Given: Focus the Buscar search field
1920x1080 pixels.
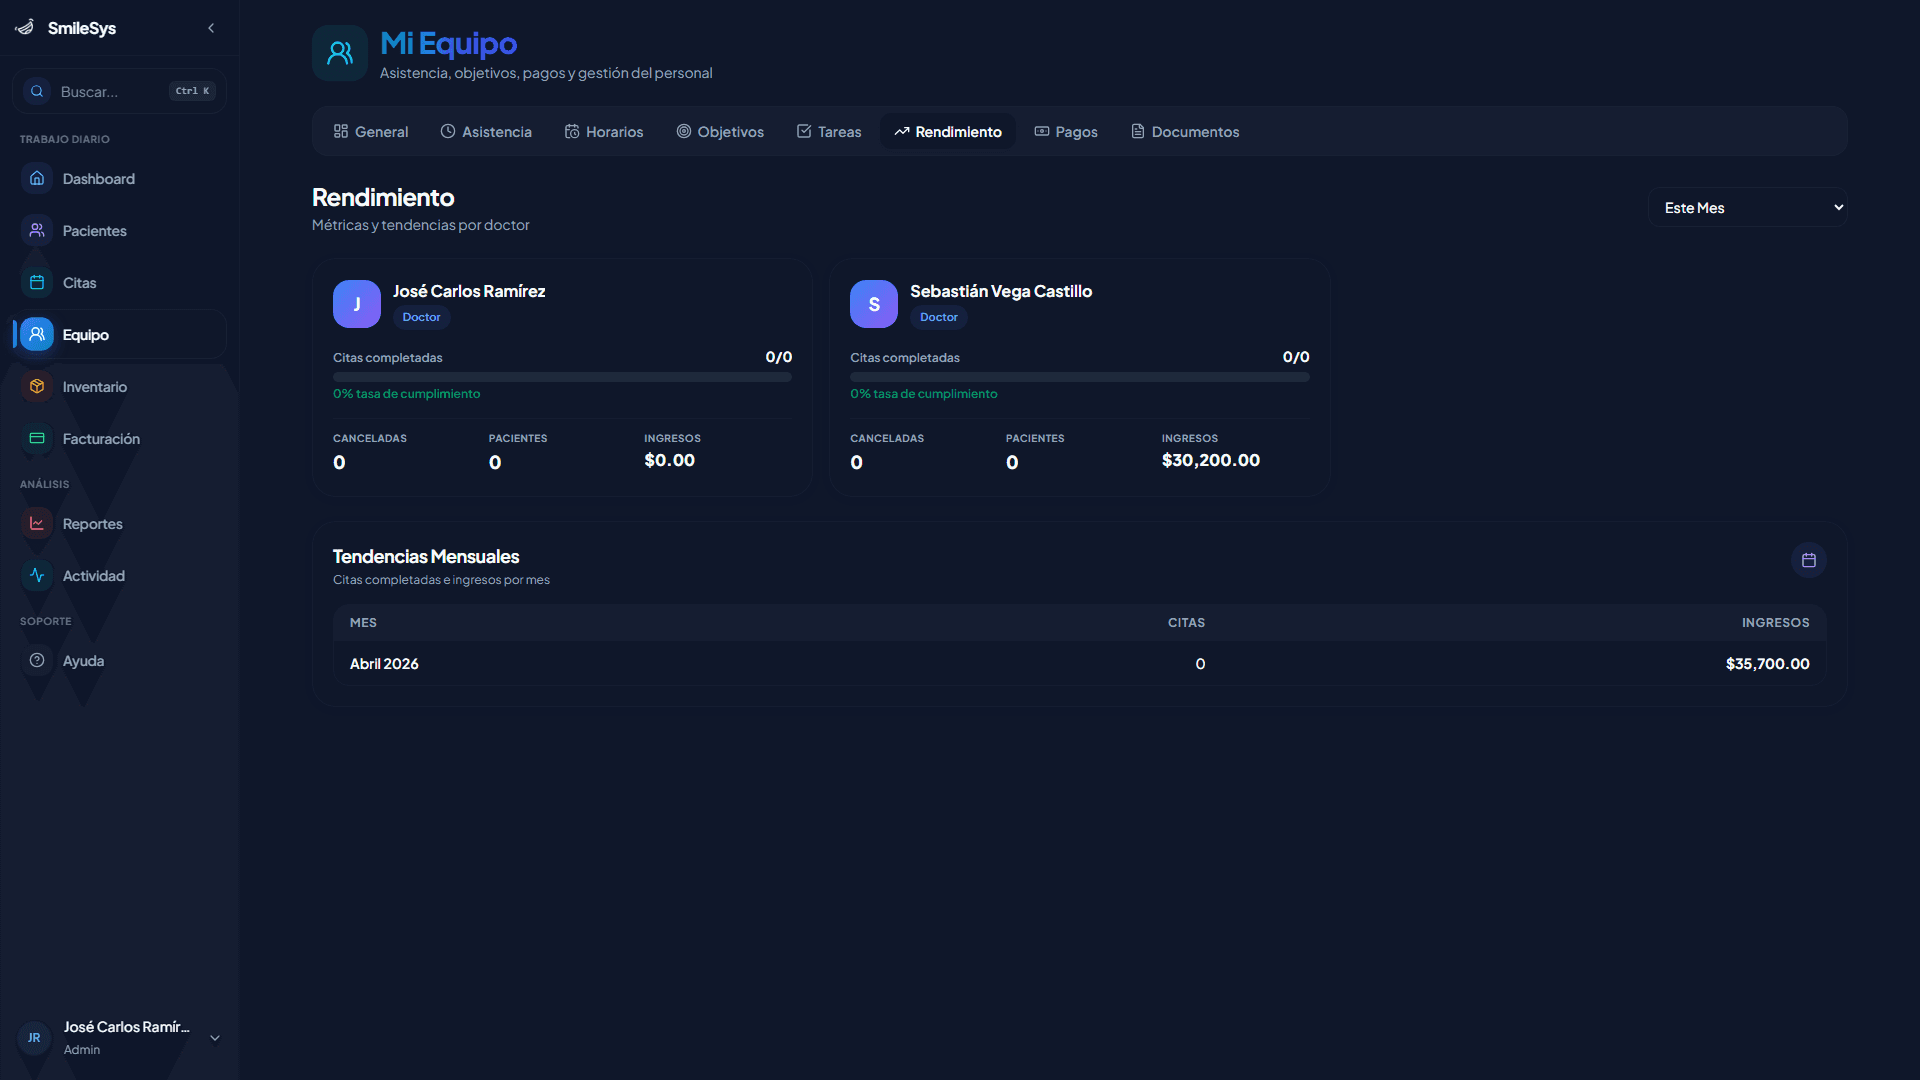Looking at the screenshot, I should pyautogui.click(x=119, y=91).
